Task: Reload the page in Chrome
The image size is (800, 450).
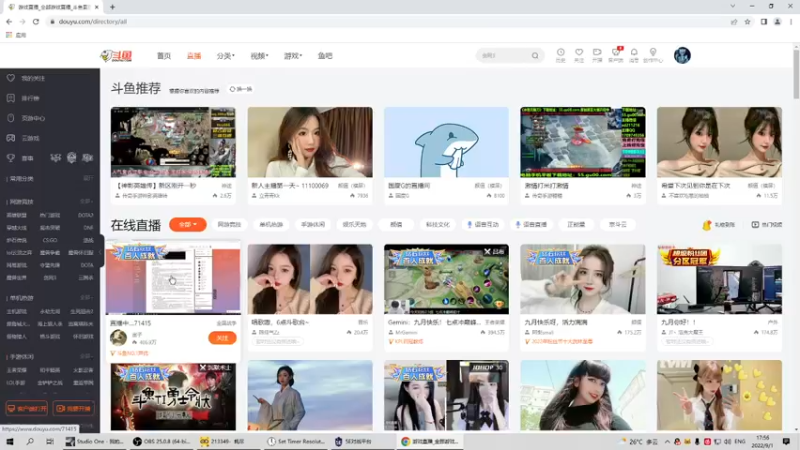Action: [36, 21]
